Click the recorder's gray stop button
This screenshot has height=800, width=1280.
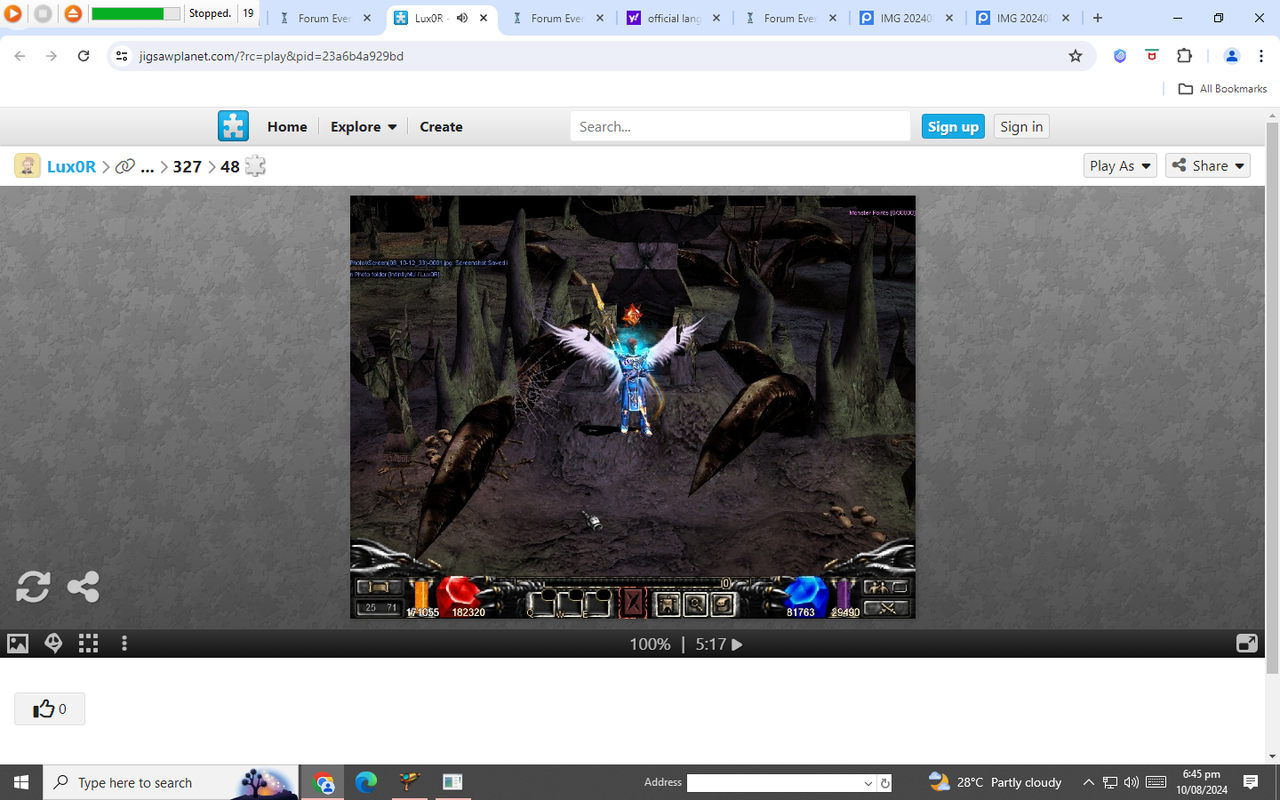pos(42,14)
